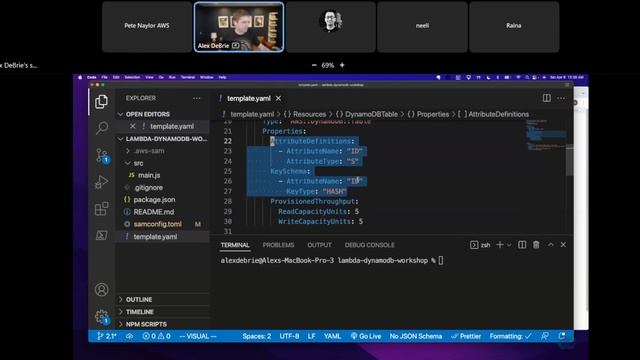
Task: Open Source Control view with badge
Action: pyautogui.click(x=102, y=156)
